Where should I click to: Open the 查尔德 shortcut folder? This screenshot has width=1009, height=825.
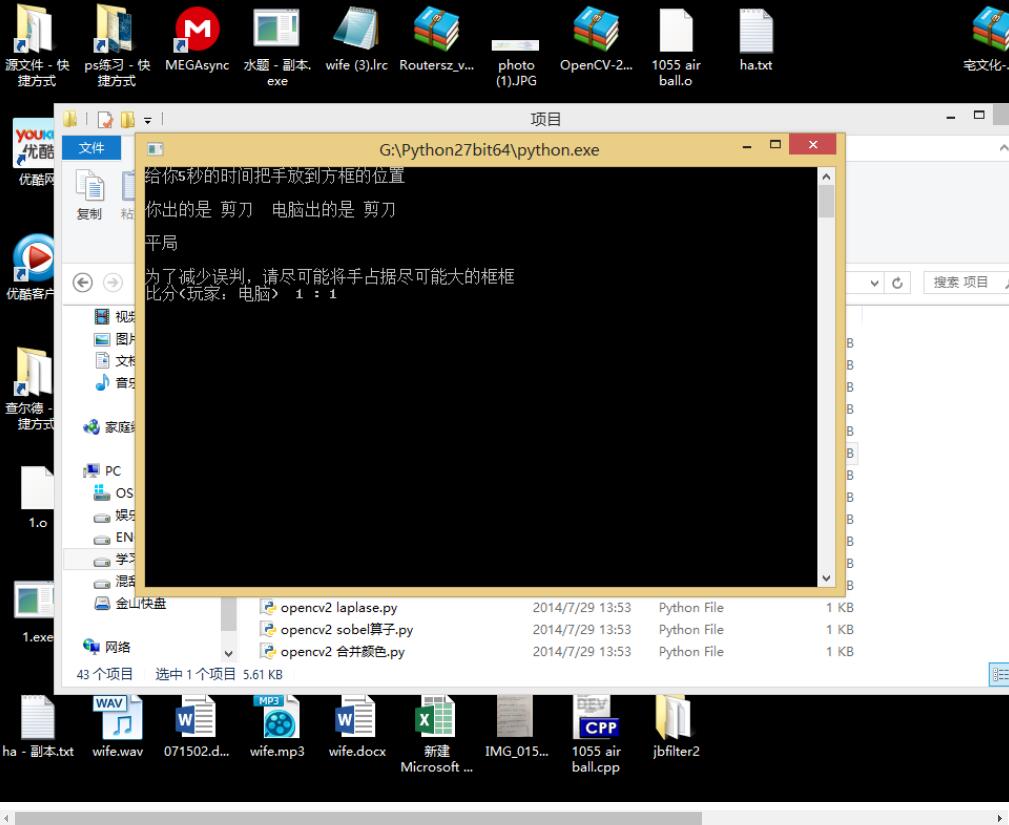tap(31, 389)
